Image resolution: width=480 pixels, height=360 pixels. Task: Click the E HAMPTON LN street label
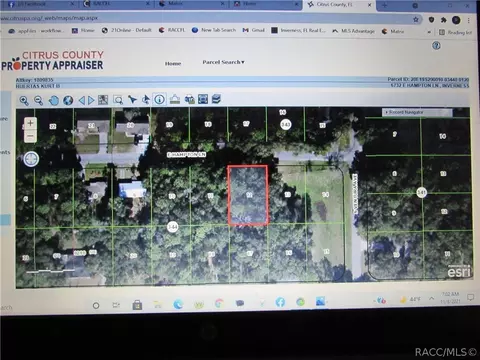(x=186, y=155)
